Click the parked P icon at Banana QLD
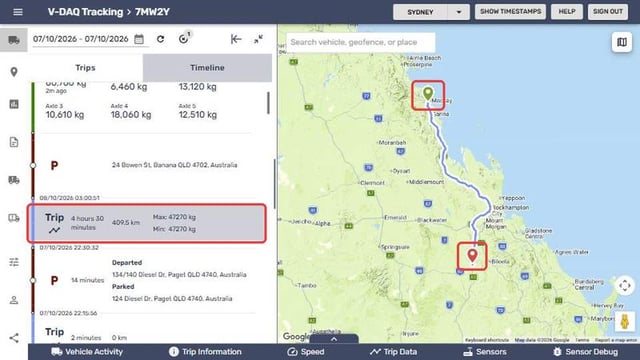 (54, 165)
